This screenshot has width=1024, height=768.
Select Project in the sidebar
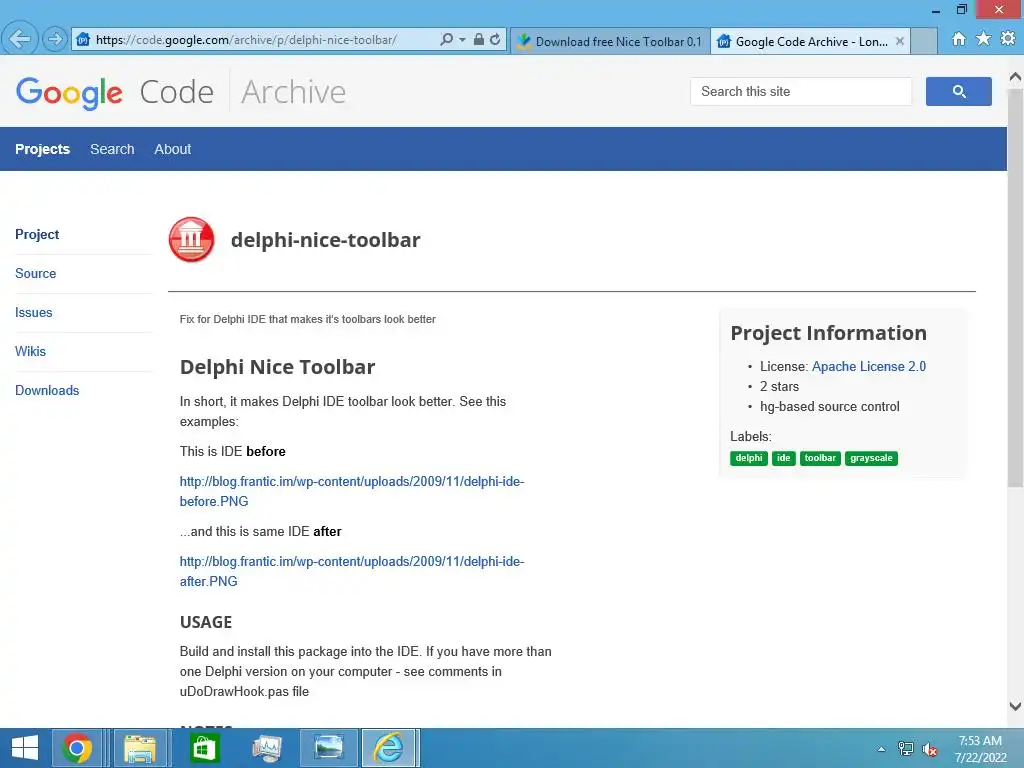[37, 234]
